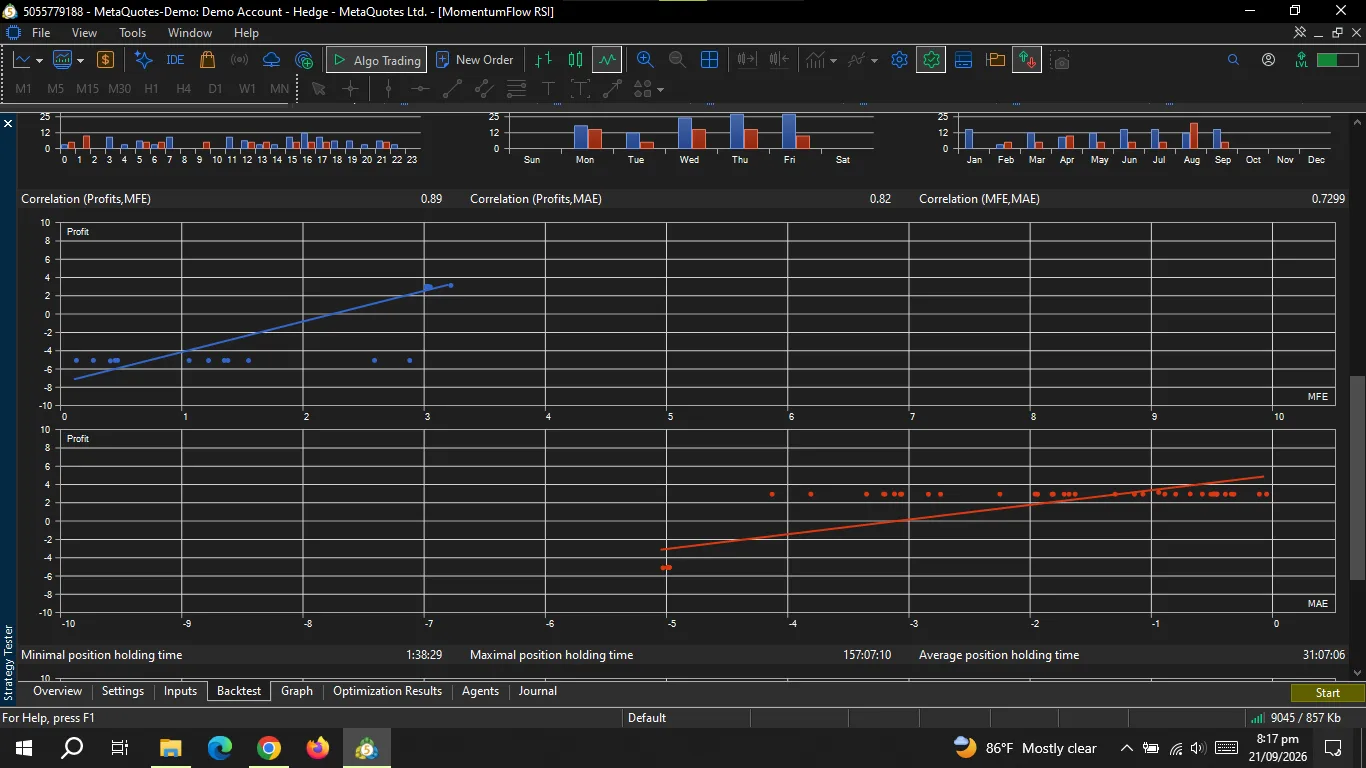This screenshot has width=1366, height=768.
Task: Open MetaEditor via the IDE icon
Action: [x=175, y=60]
